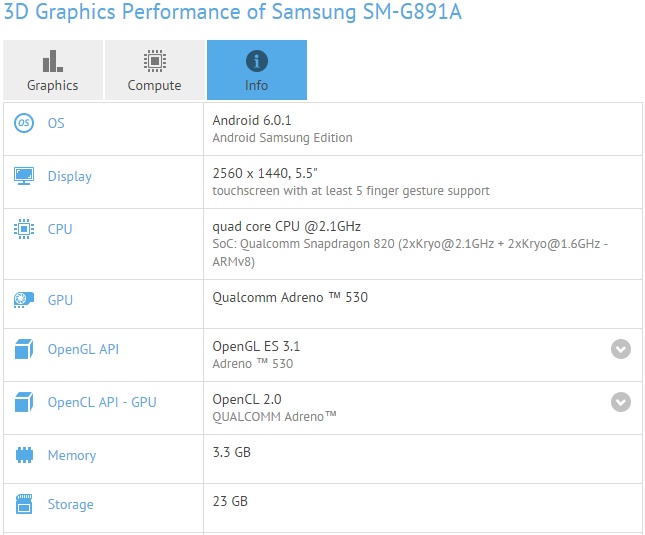Click the Android 6.0.1 text
The image size is (645, 535).
(252, 120)
